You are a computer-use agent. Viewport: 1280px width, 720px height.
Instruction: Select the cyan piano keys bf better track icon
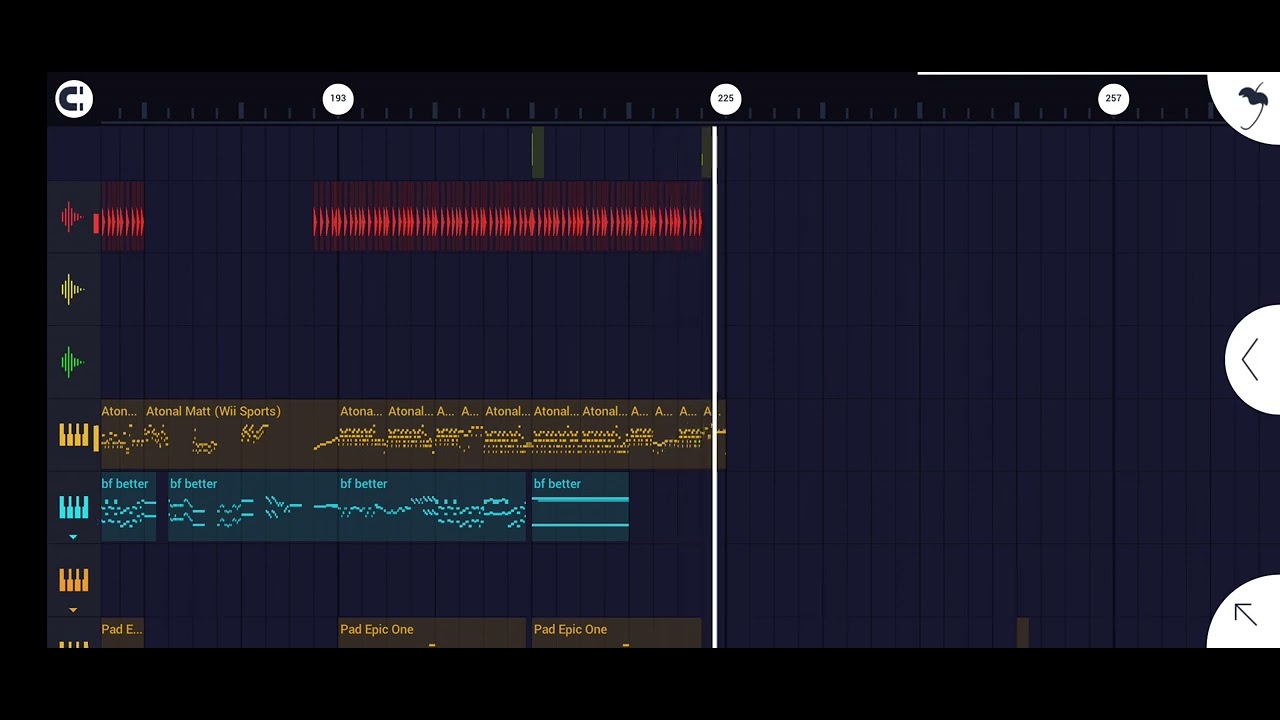(74, 508)
